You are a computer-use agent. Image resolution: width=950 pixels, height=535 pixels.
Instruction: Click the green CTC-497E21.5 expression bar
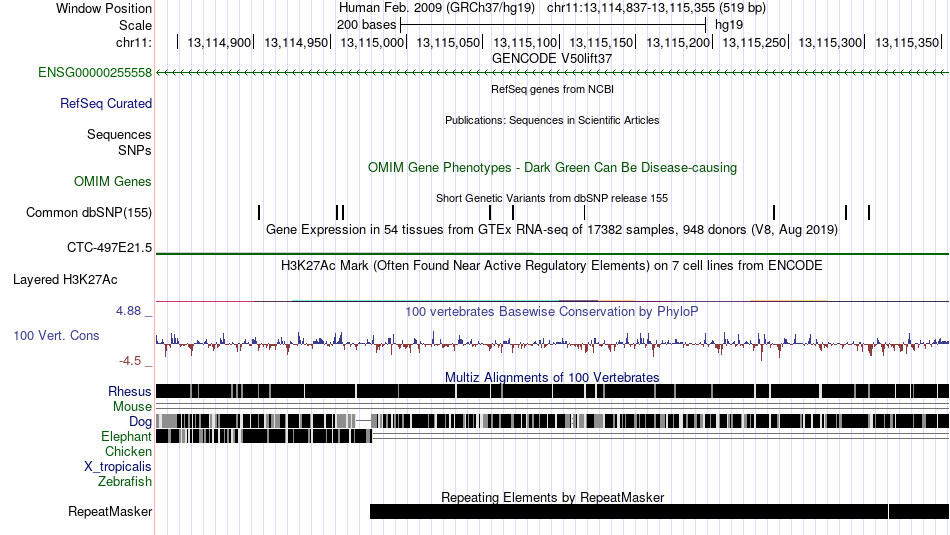[552, 253]
